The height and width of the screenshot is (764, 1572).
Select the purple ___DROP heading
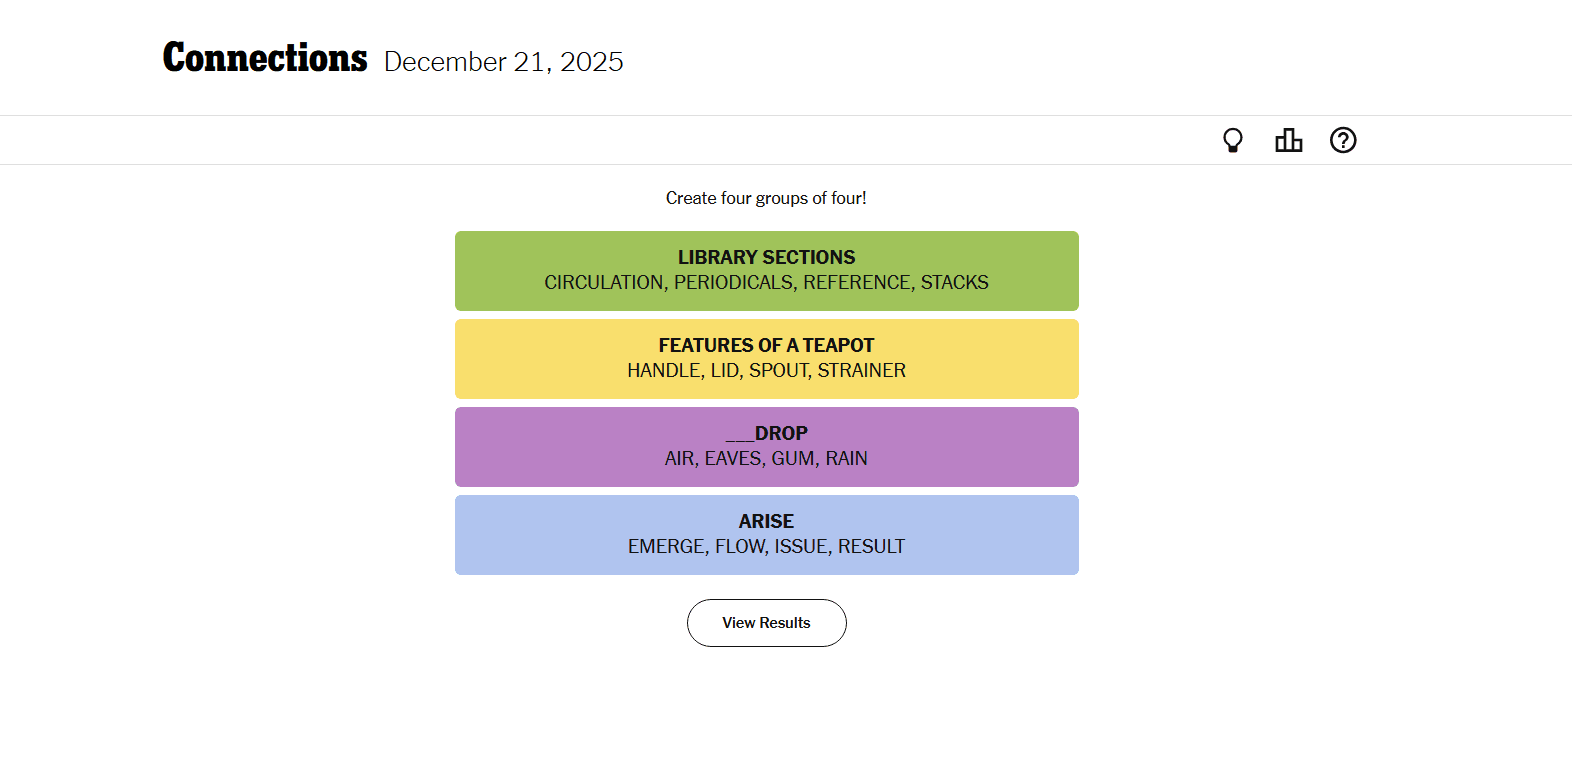(x=766, y=433)
